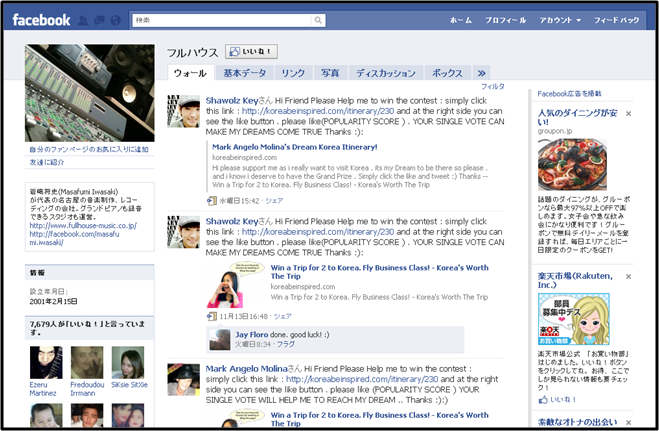This screenshot has width=659, height=431.
Task: Open the seafood paella ad image
Action: [572, 164]
